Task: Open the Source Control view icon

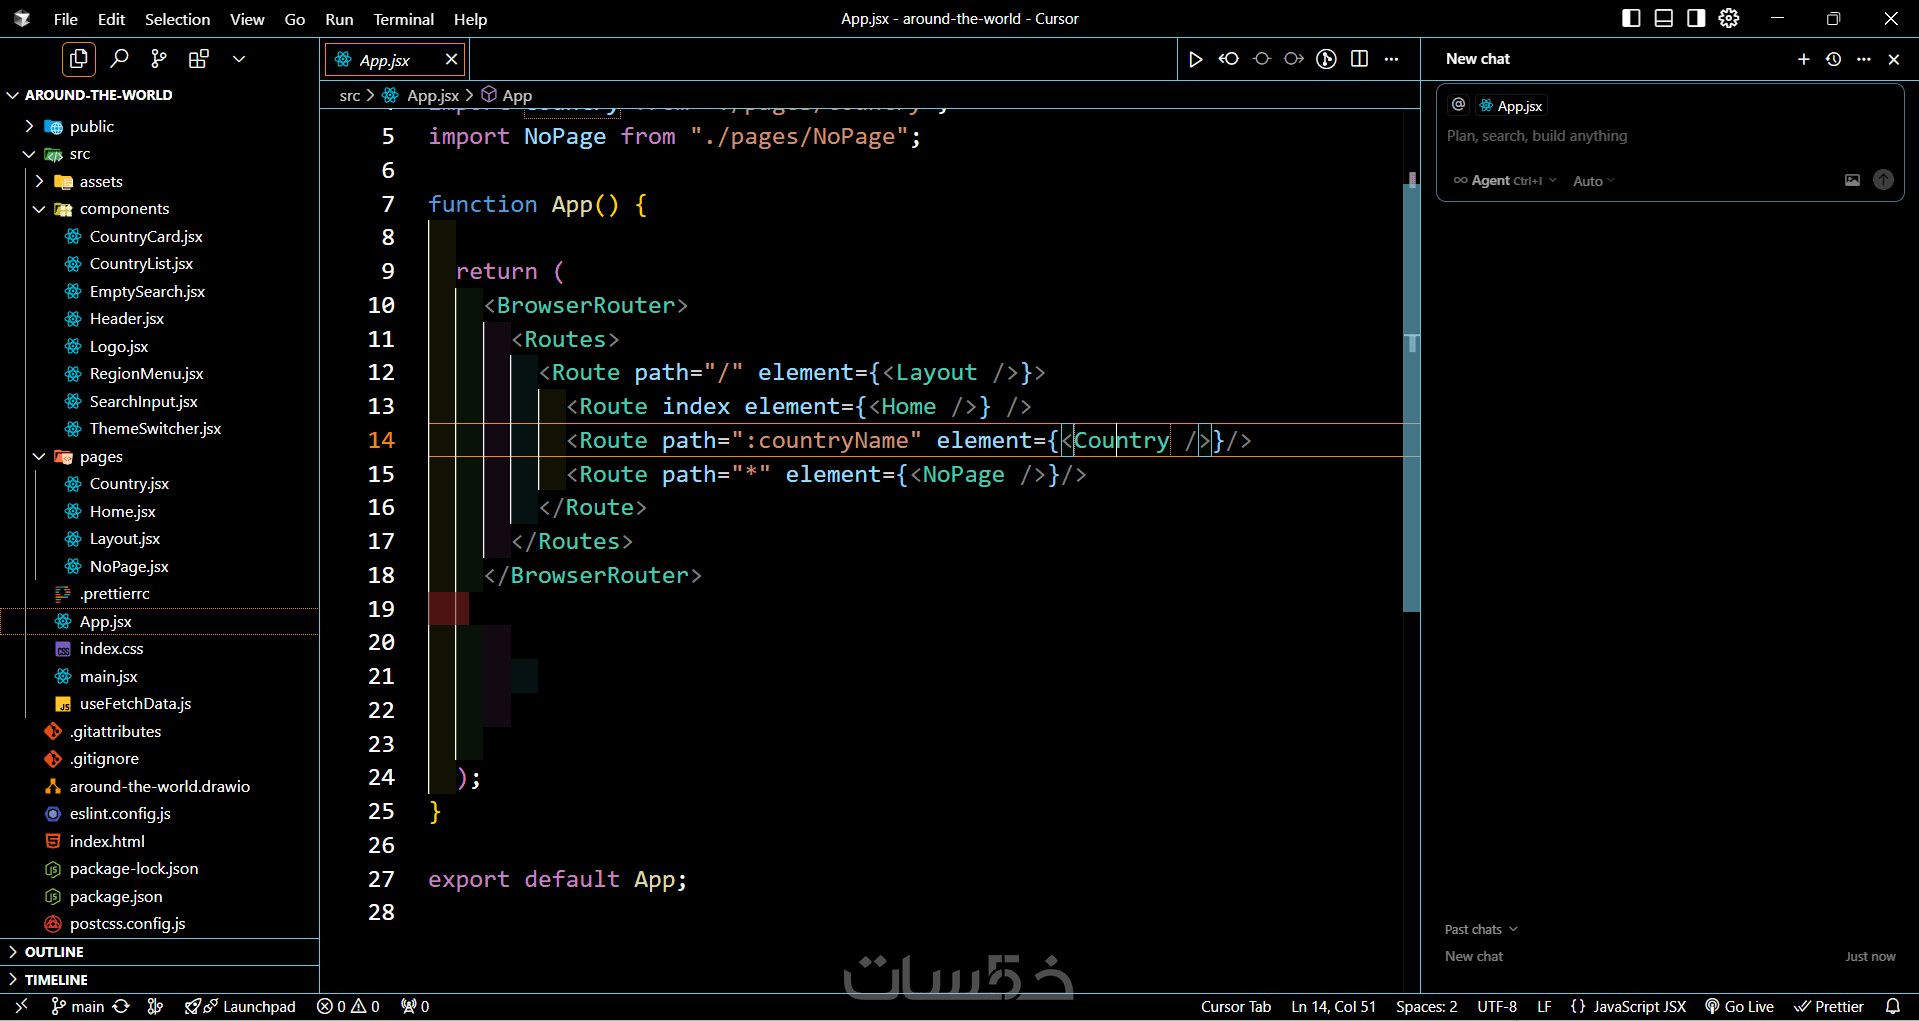Action: pos(158,59)
